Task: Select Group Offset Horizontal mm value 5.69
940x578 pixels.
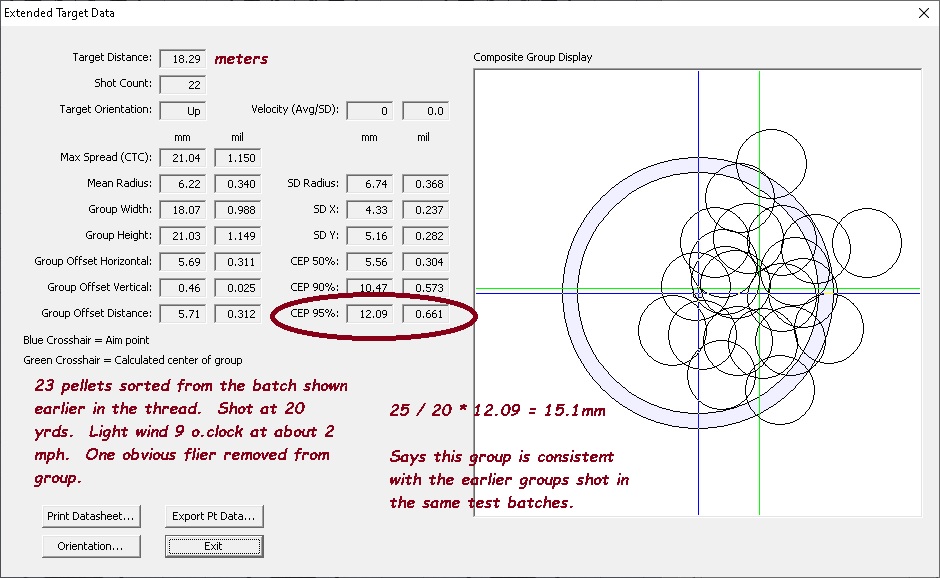Action: tap(183, 262)
